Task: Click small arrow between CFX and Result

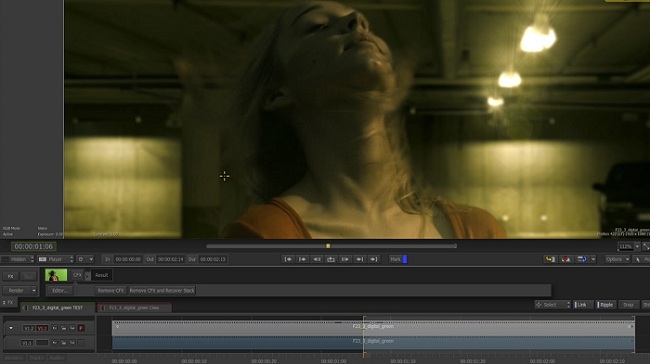Action: point(87,275)
